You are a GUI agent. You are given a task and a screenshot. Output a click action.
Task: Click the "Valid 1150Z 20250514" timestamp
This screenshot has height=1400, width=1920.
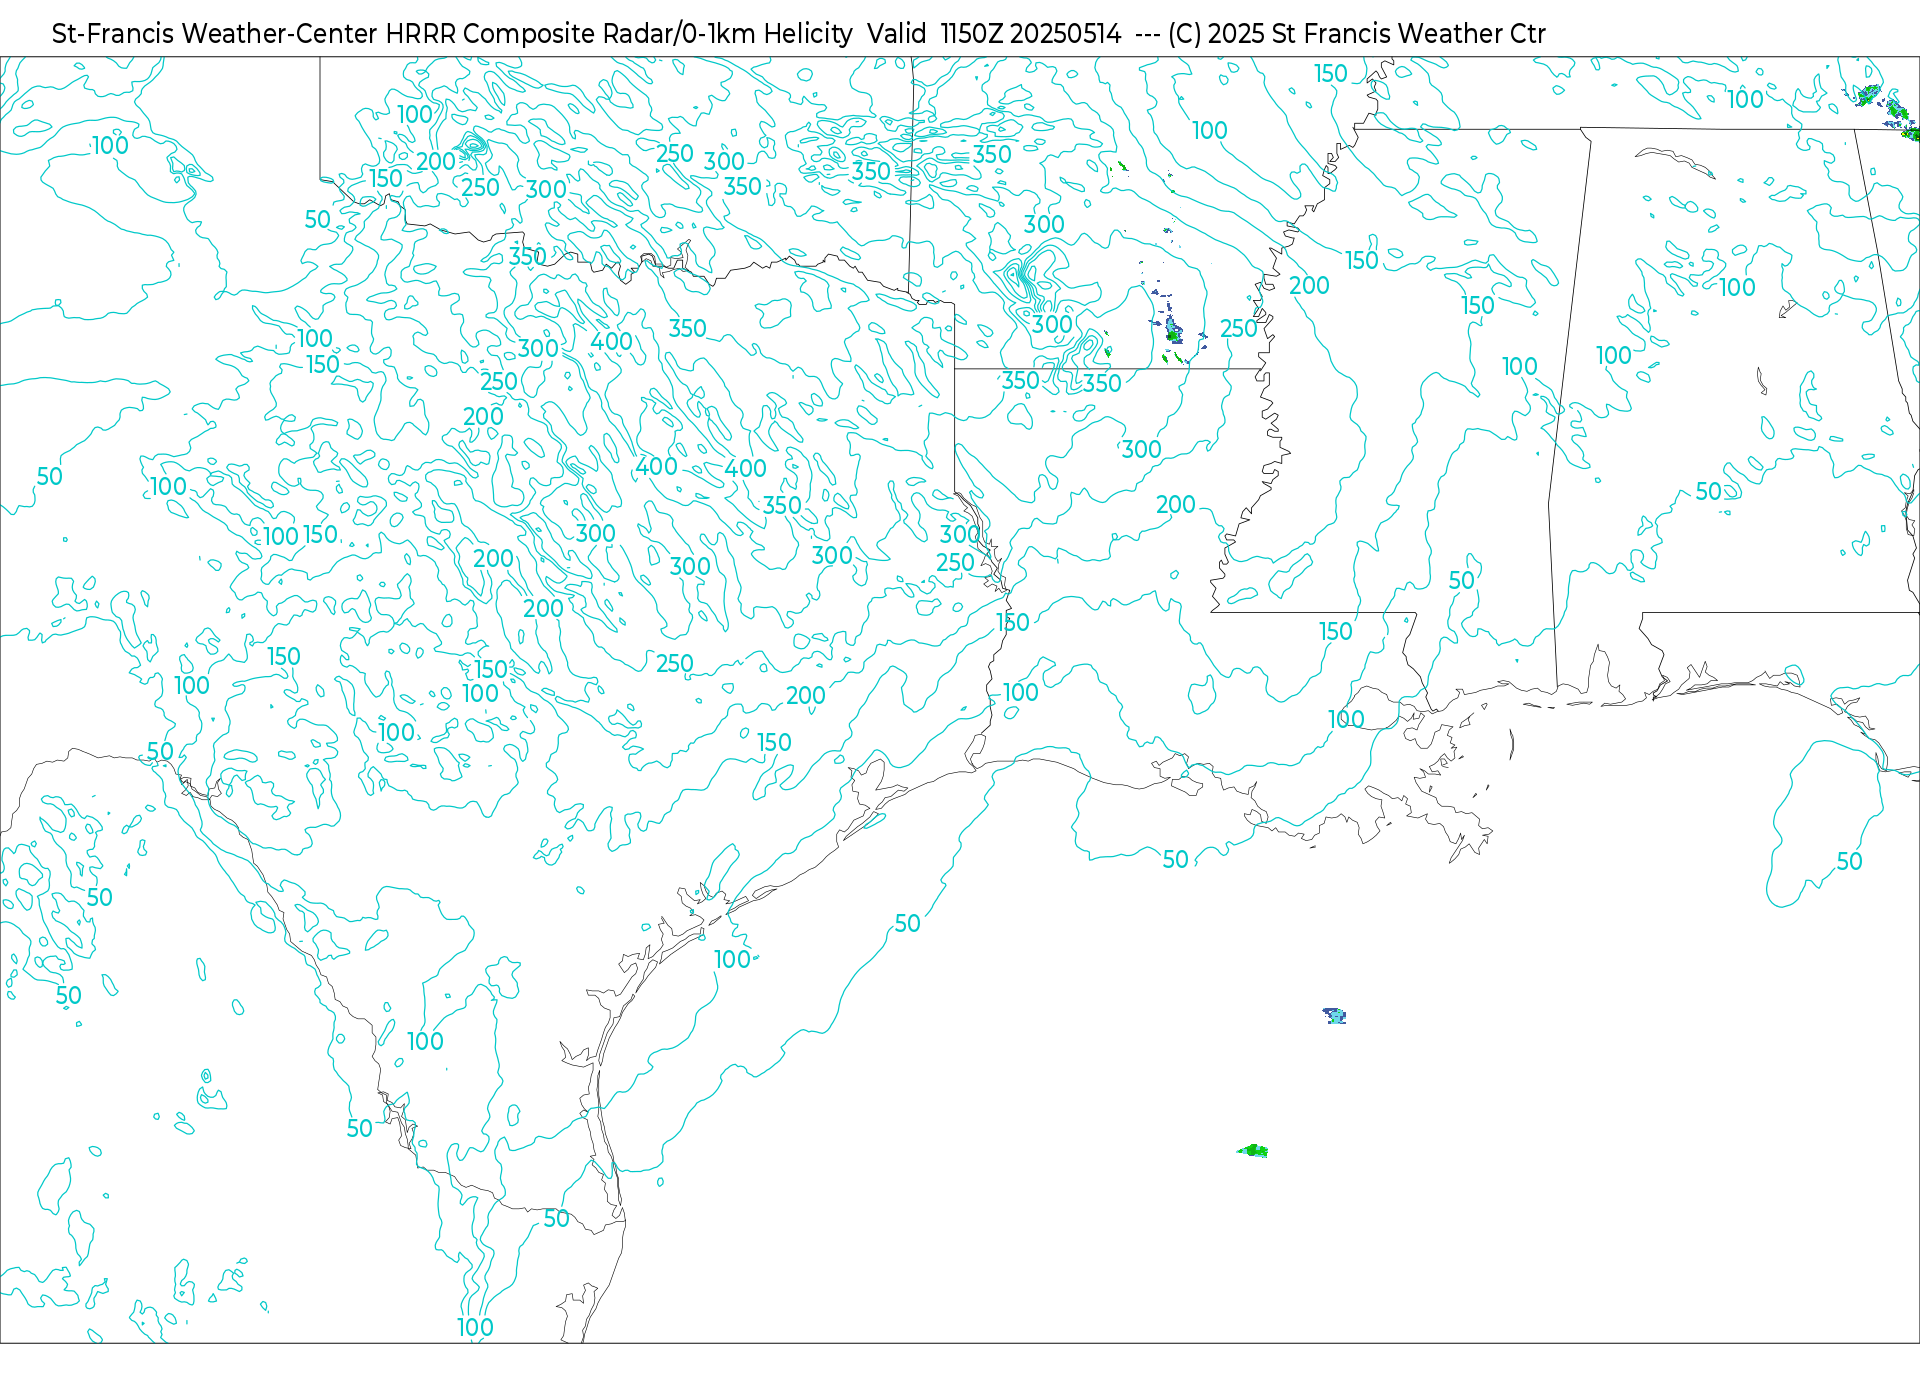coord(994,34)
